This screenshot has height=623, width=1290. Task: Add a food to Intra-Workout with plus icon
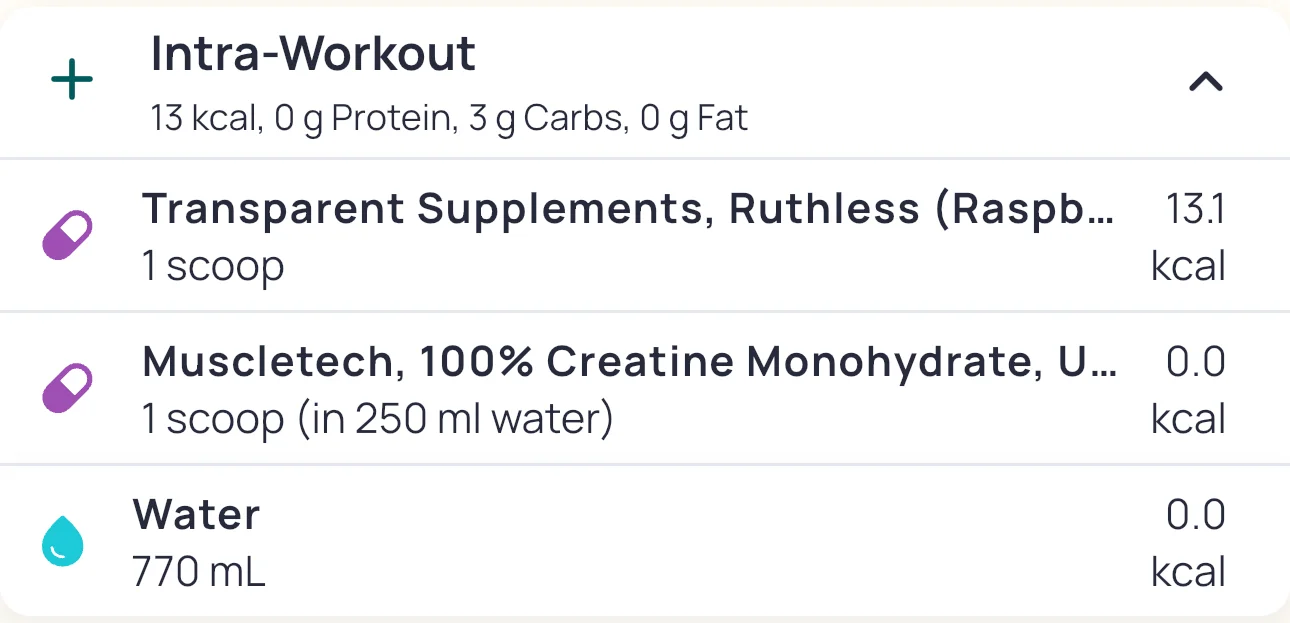(x=72, y=81)
